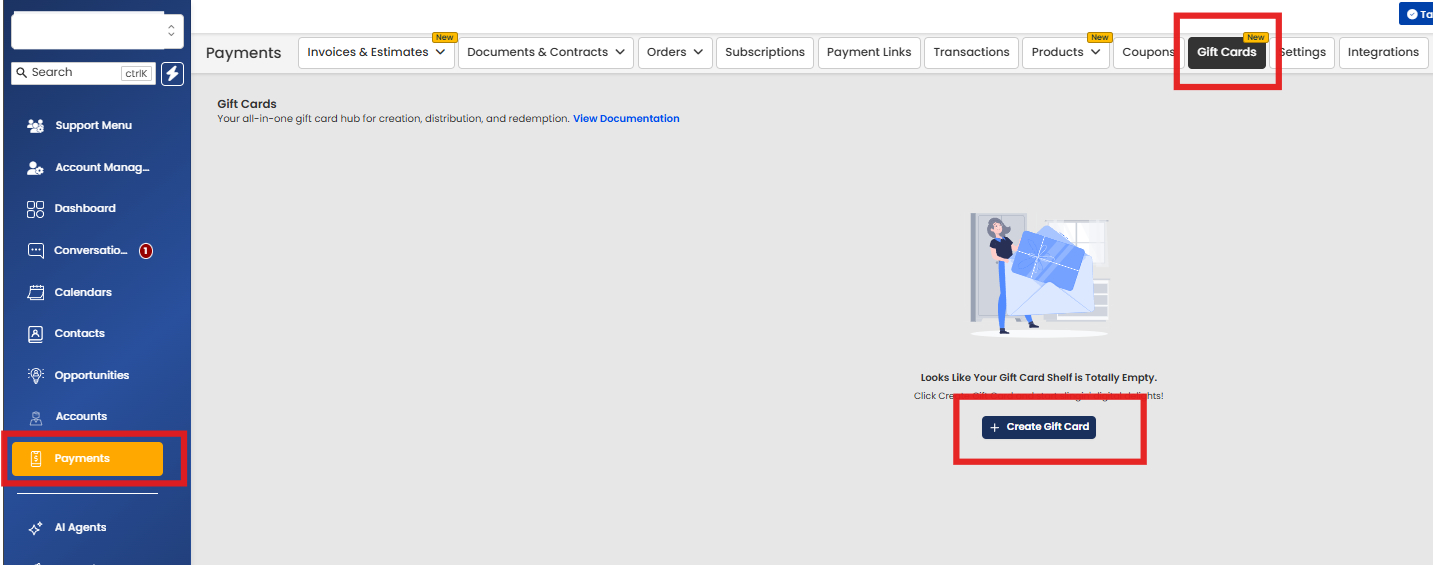The height and width of the screenshot is (565, 1433).
Task: Switch to the Settings tab
Action: coord(1302,53)
